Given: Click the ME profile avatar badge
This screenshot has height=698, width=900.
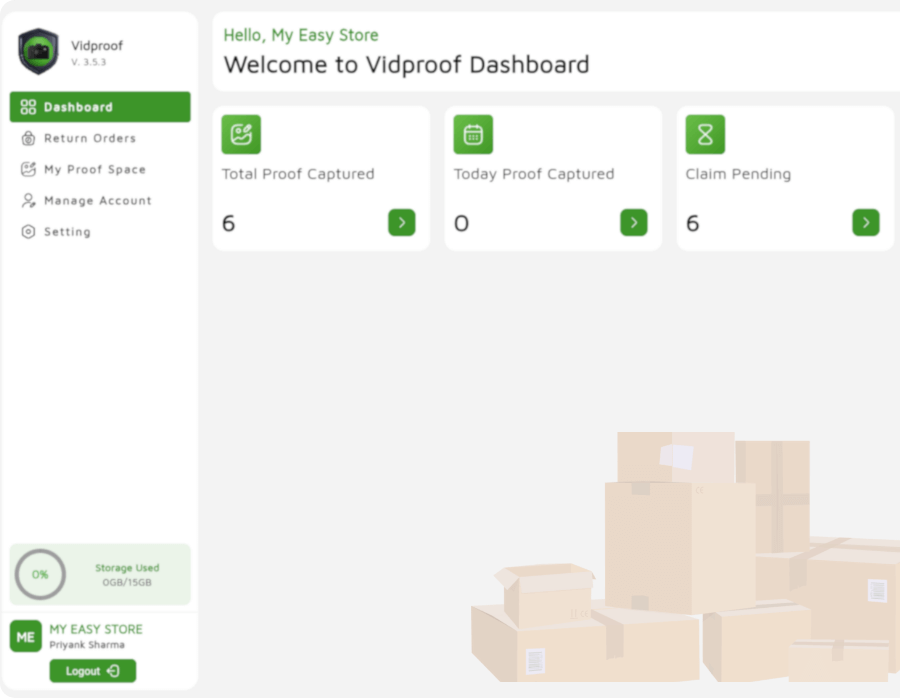Looking at the screenshot, I should click(26, 636).
